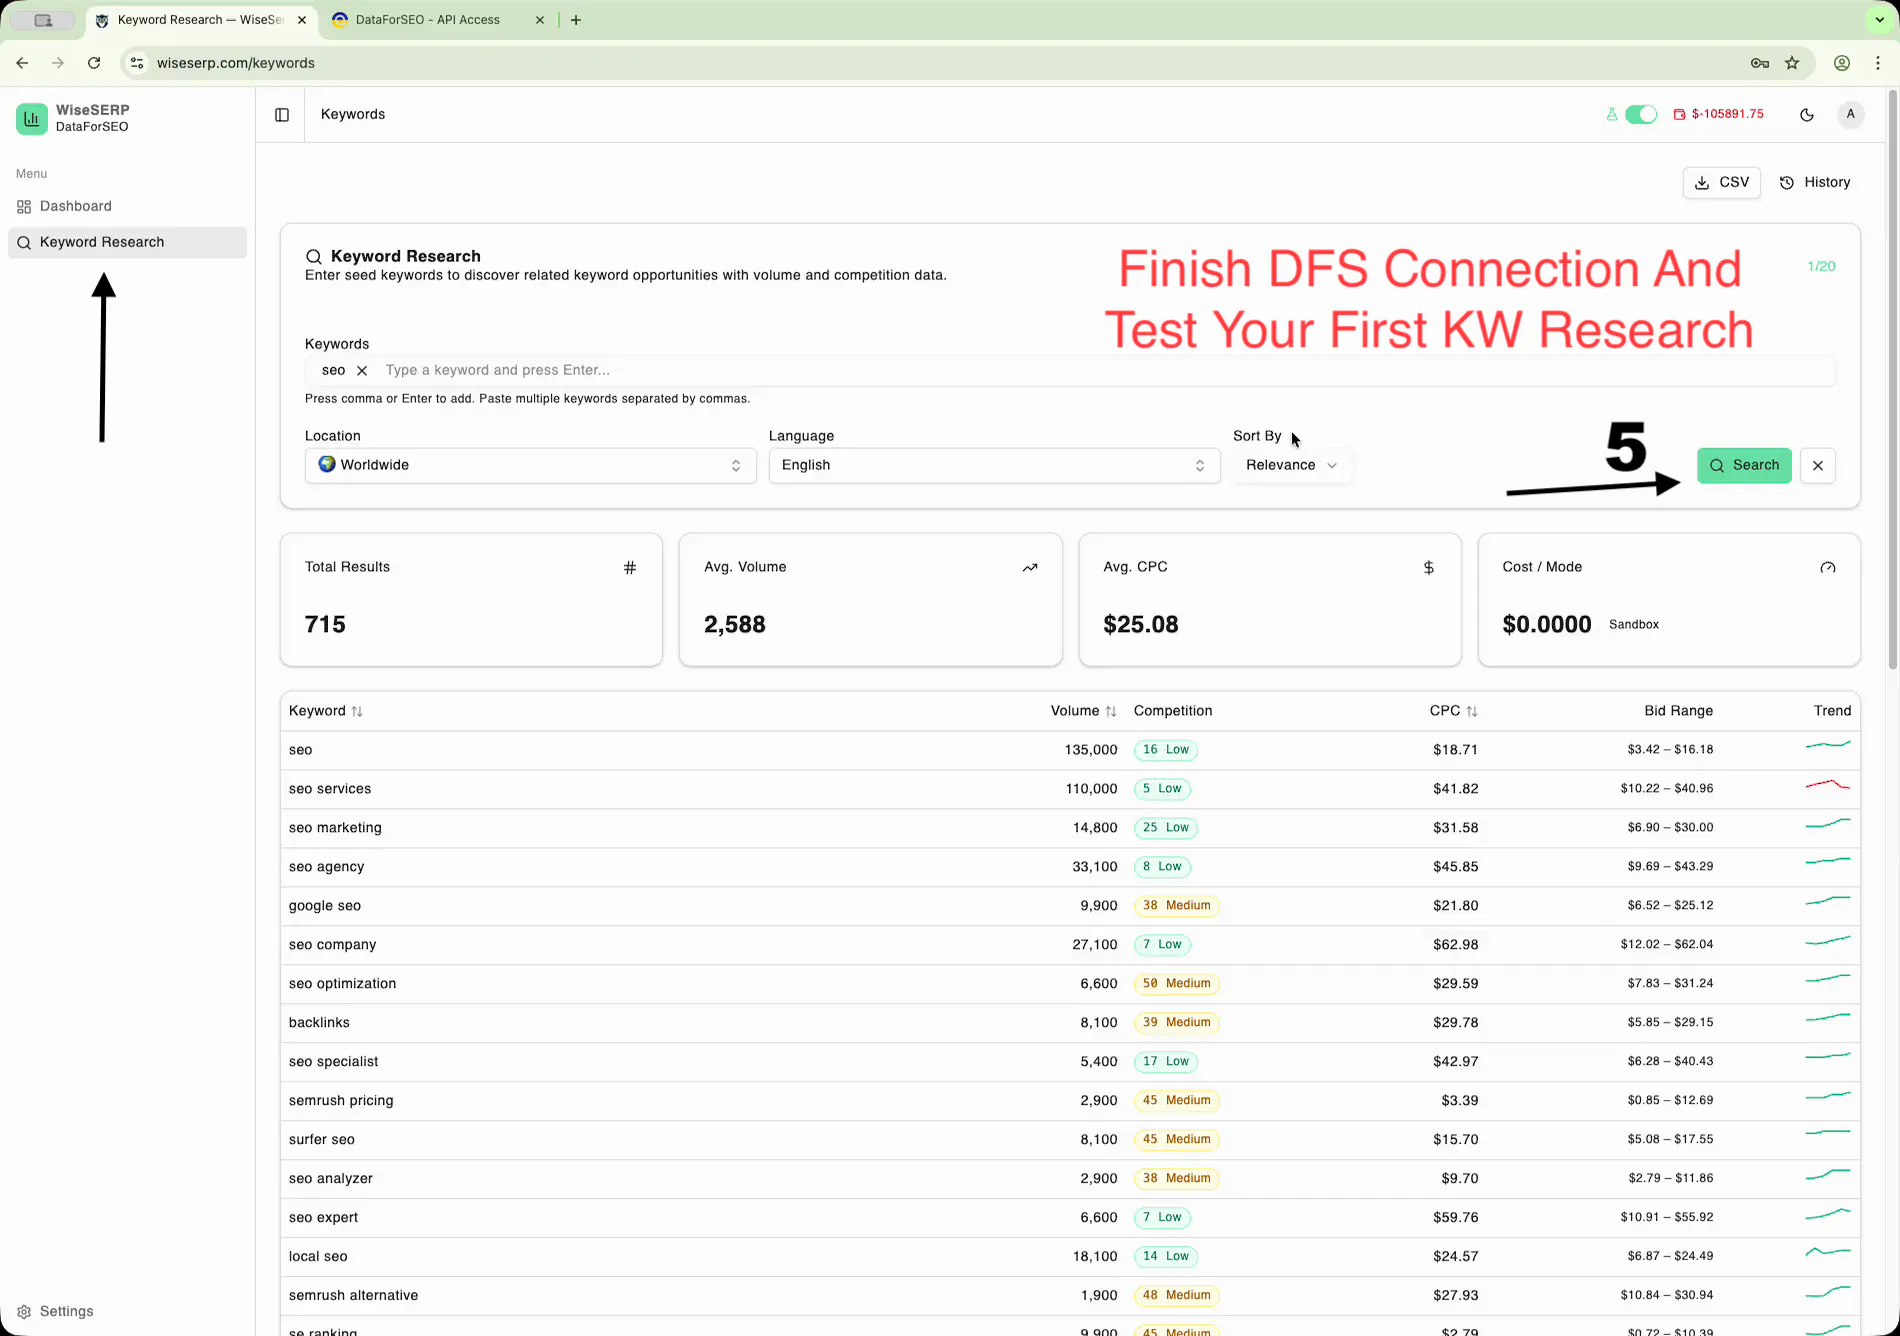View trend sparkline for seo services

pyautogui.click(x=1828, y=787)
